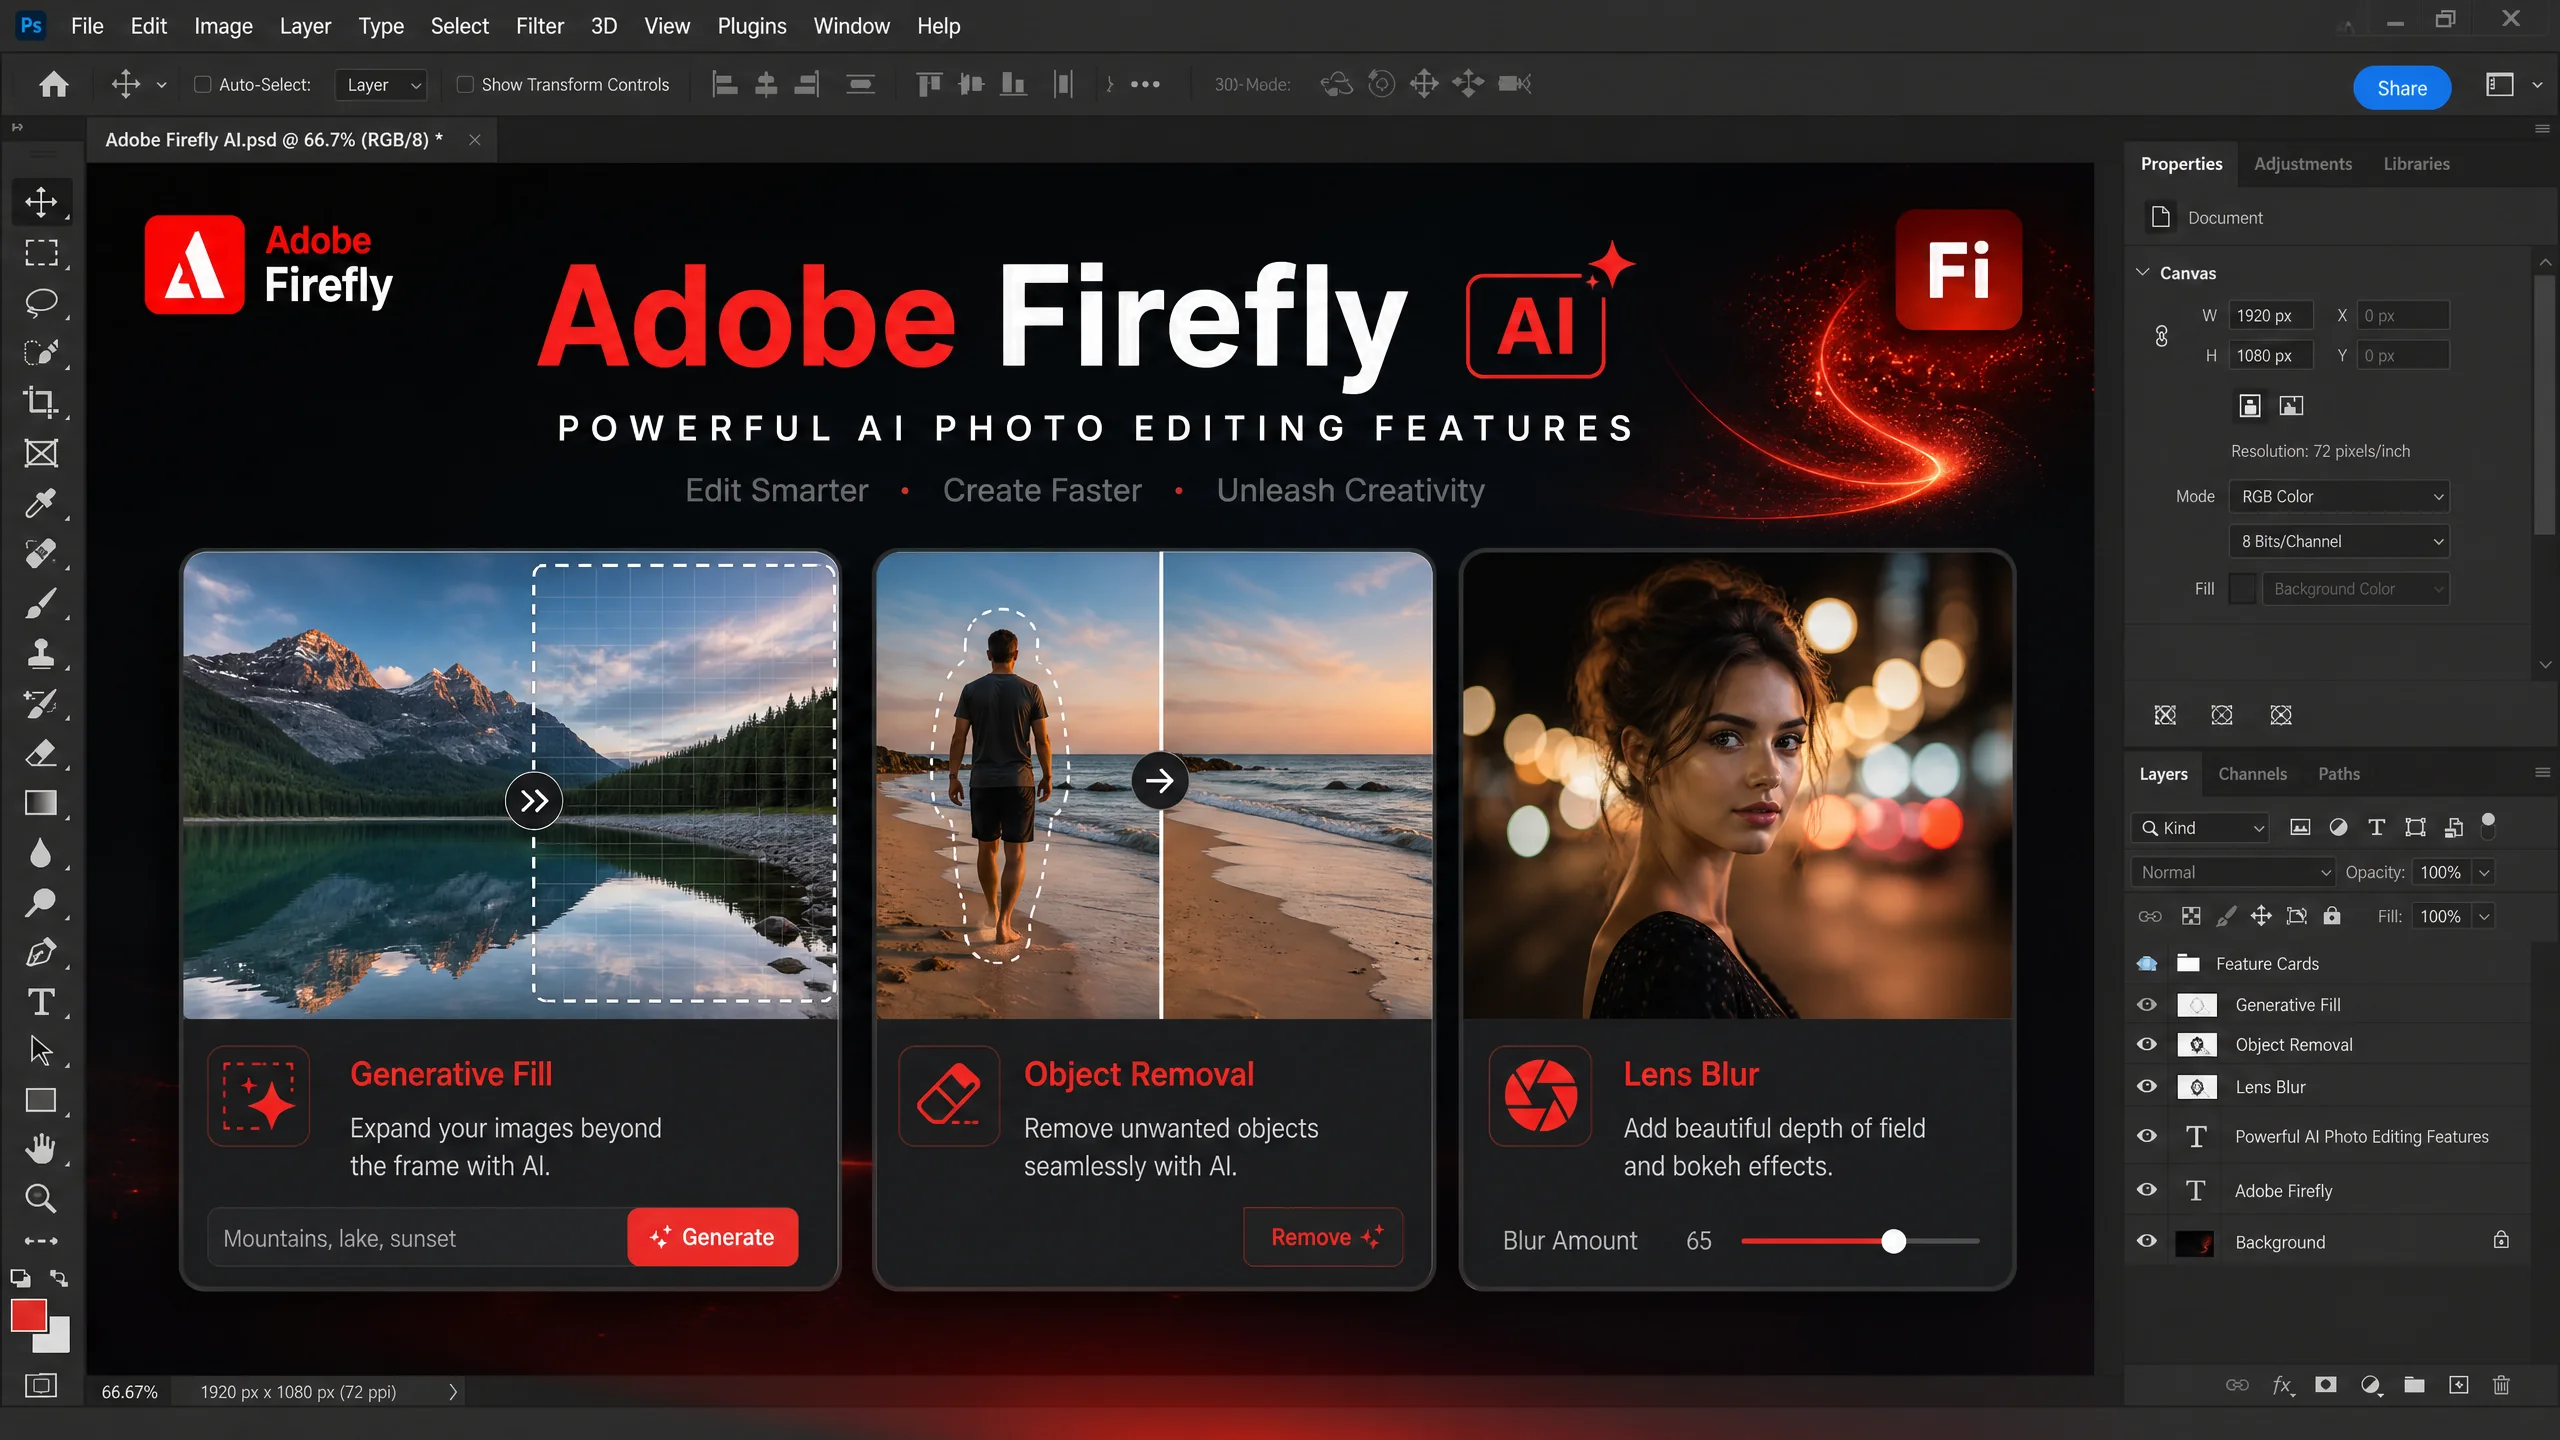Select the Brush tool
Viewport: 2560px width, 1440px height.
(41, 603)
